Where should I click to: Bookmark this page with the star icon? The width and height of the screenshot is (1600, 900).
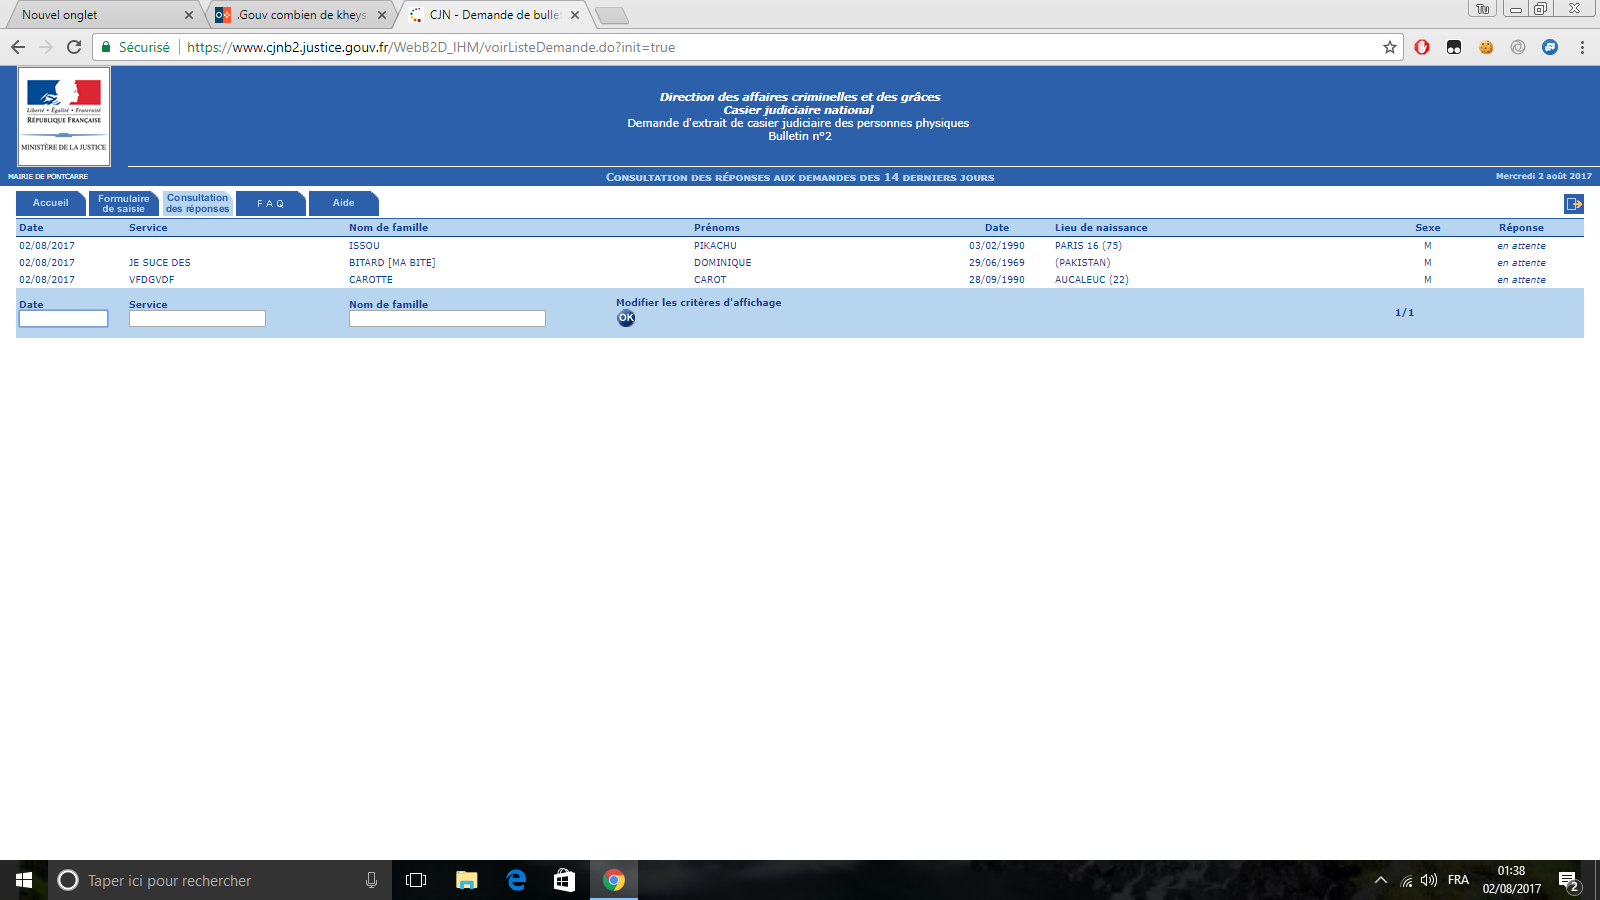point(1390,47)
